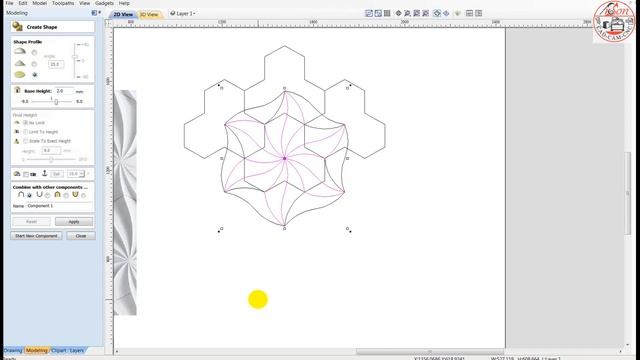
Task: Click the anchor point set icon
Action: pos(44,173)
